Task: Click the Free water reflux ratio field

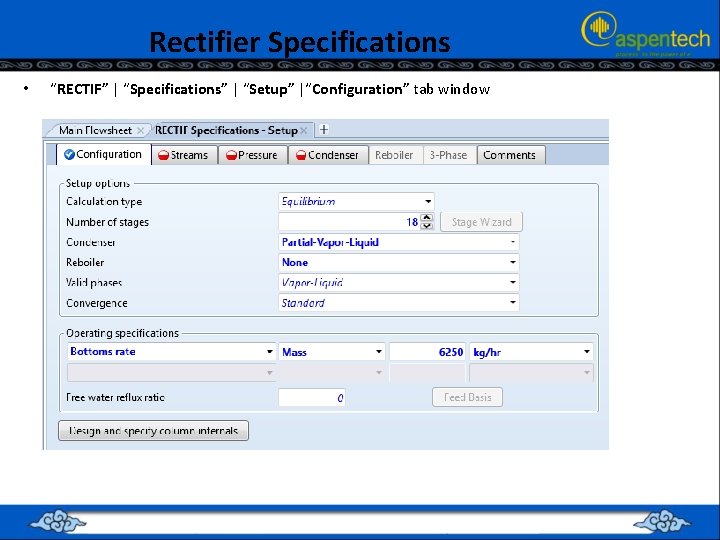Action: [x=312, y=398]
